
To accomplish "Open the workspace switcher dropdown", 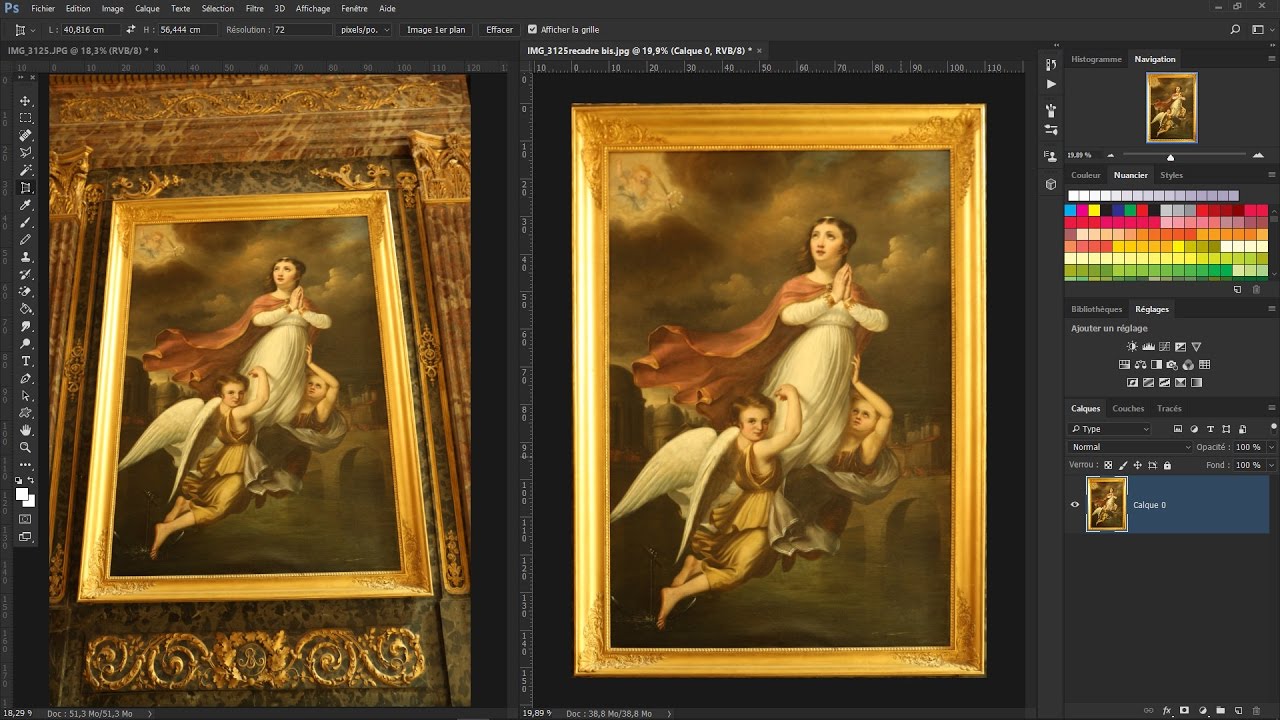I will click(x=1258, y=30).
